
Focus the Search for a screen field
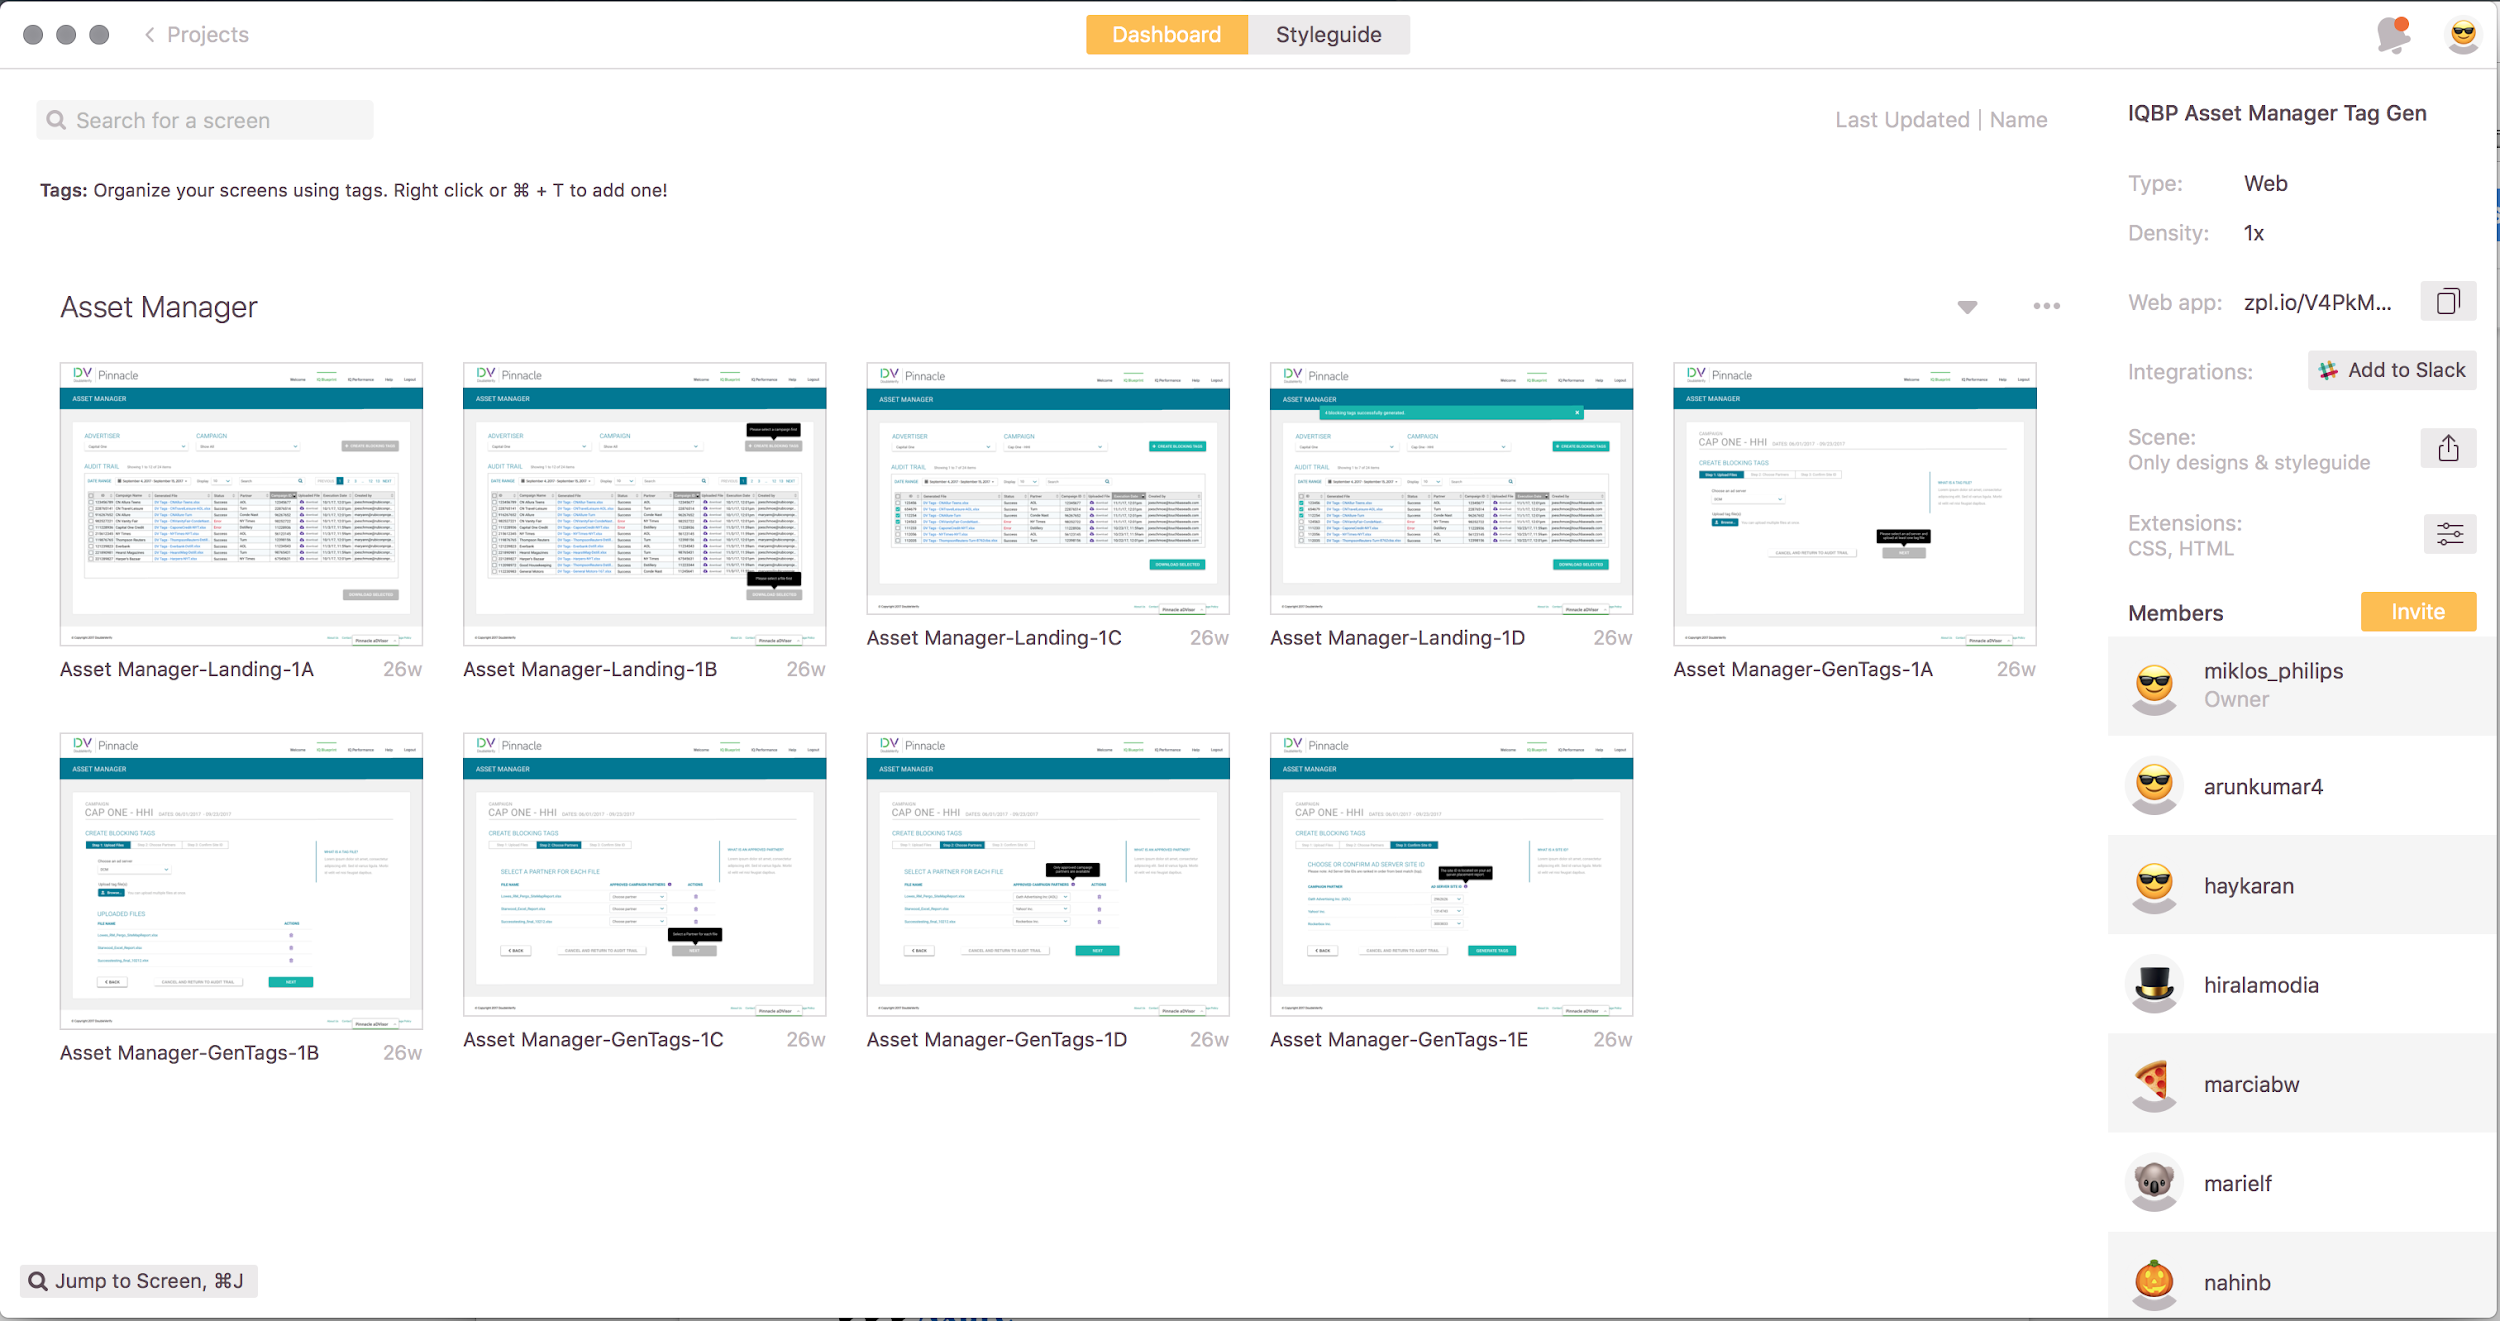[205, 120]
